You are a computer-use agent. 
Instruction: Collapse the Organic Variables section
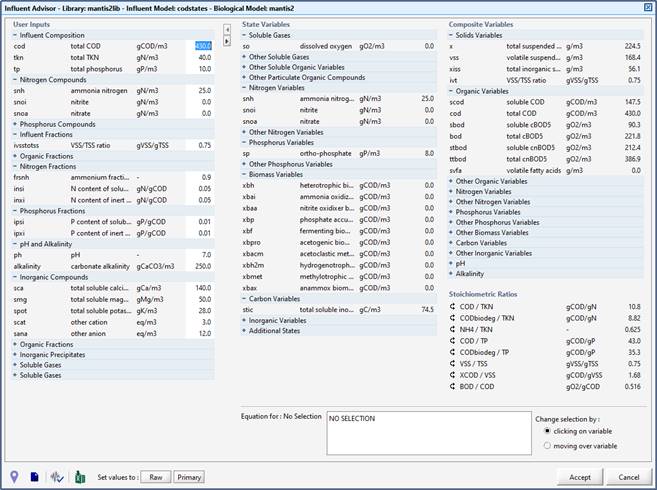(x=451, y=91)
